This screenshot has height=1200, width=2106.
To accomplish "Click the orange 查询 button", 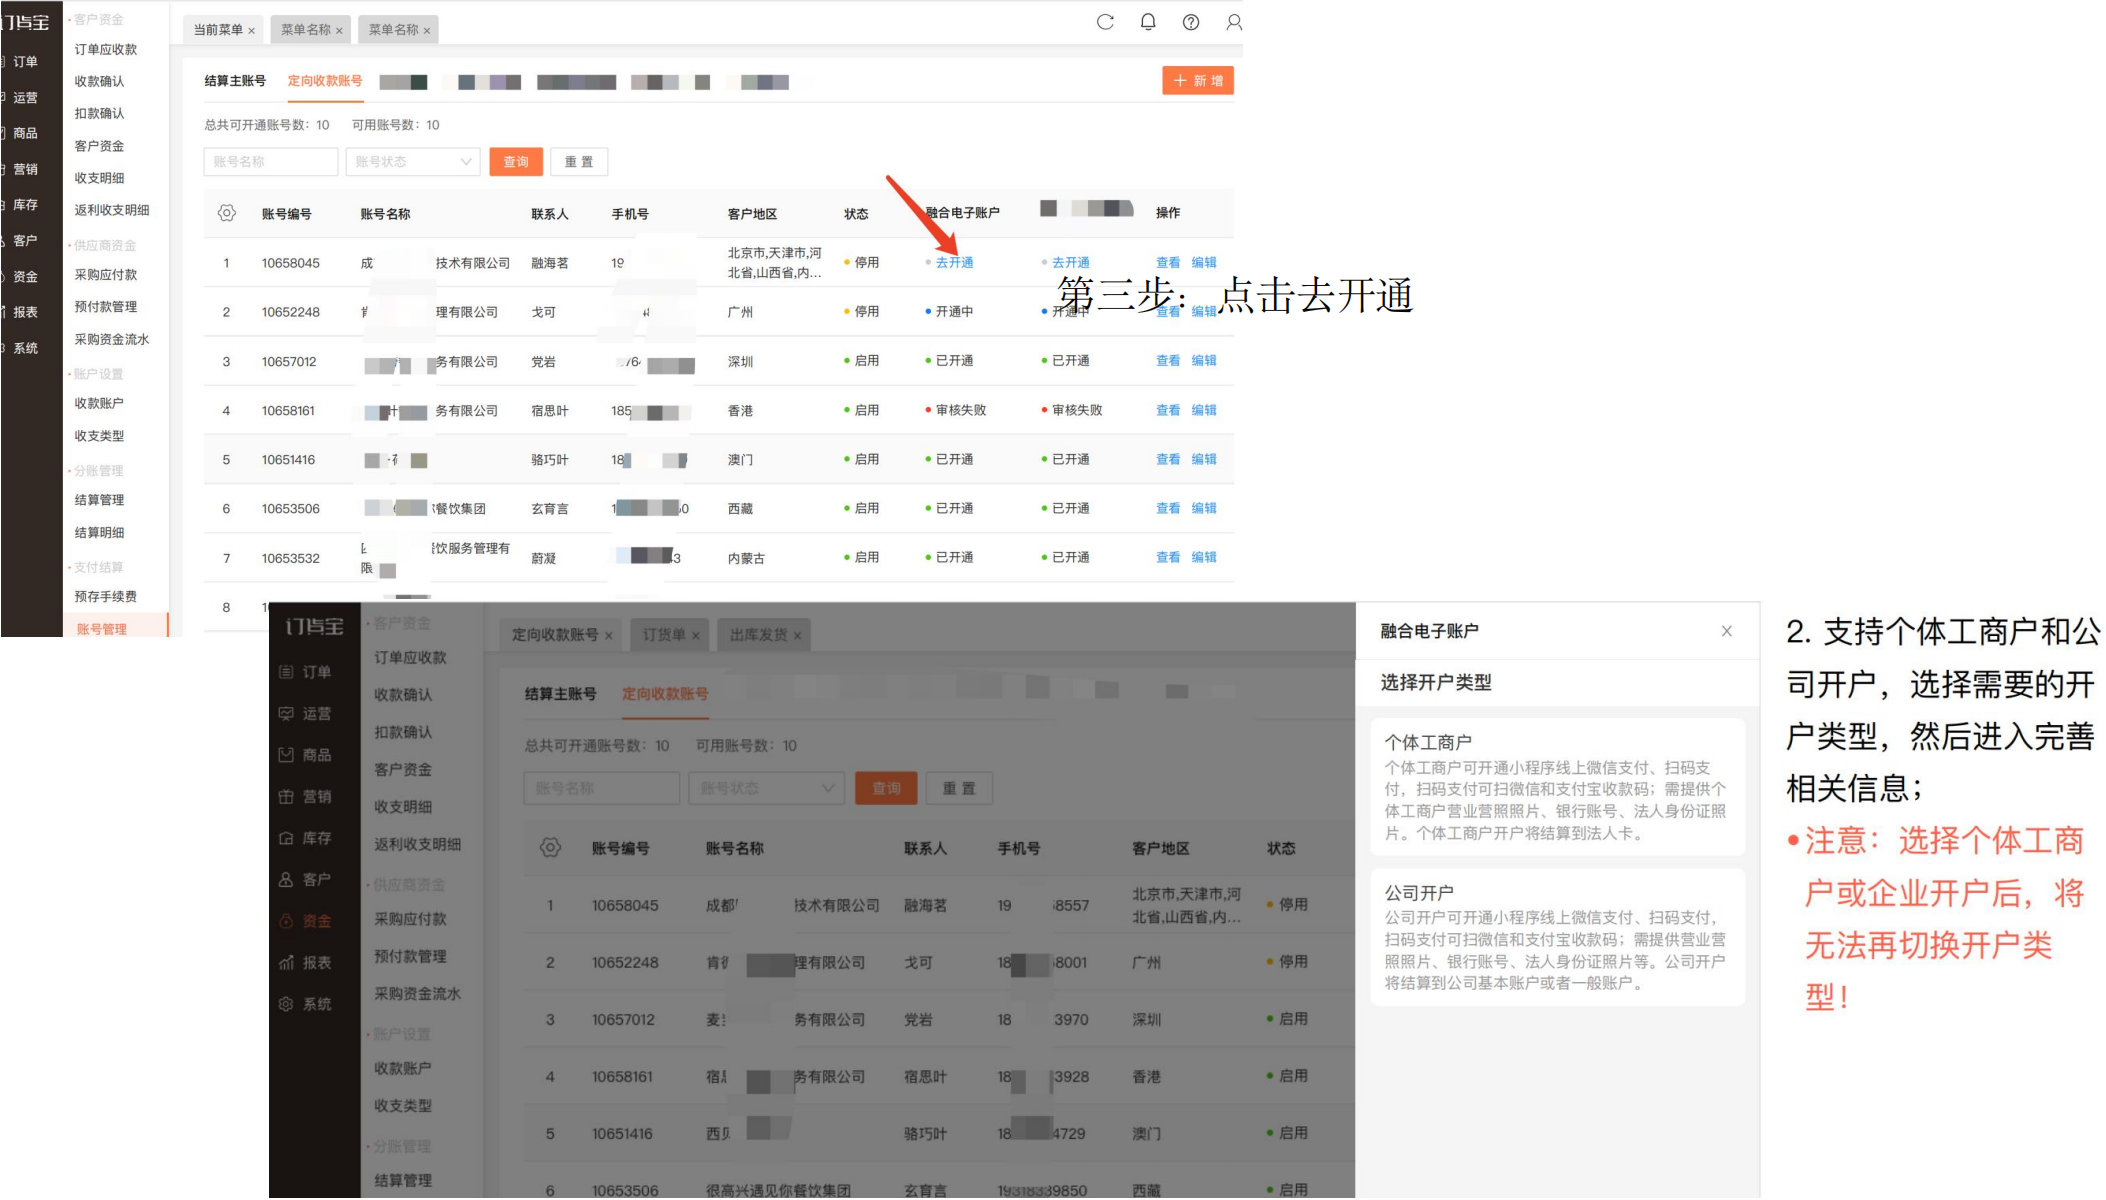I will 516,162.
